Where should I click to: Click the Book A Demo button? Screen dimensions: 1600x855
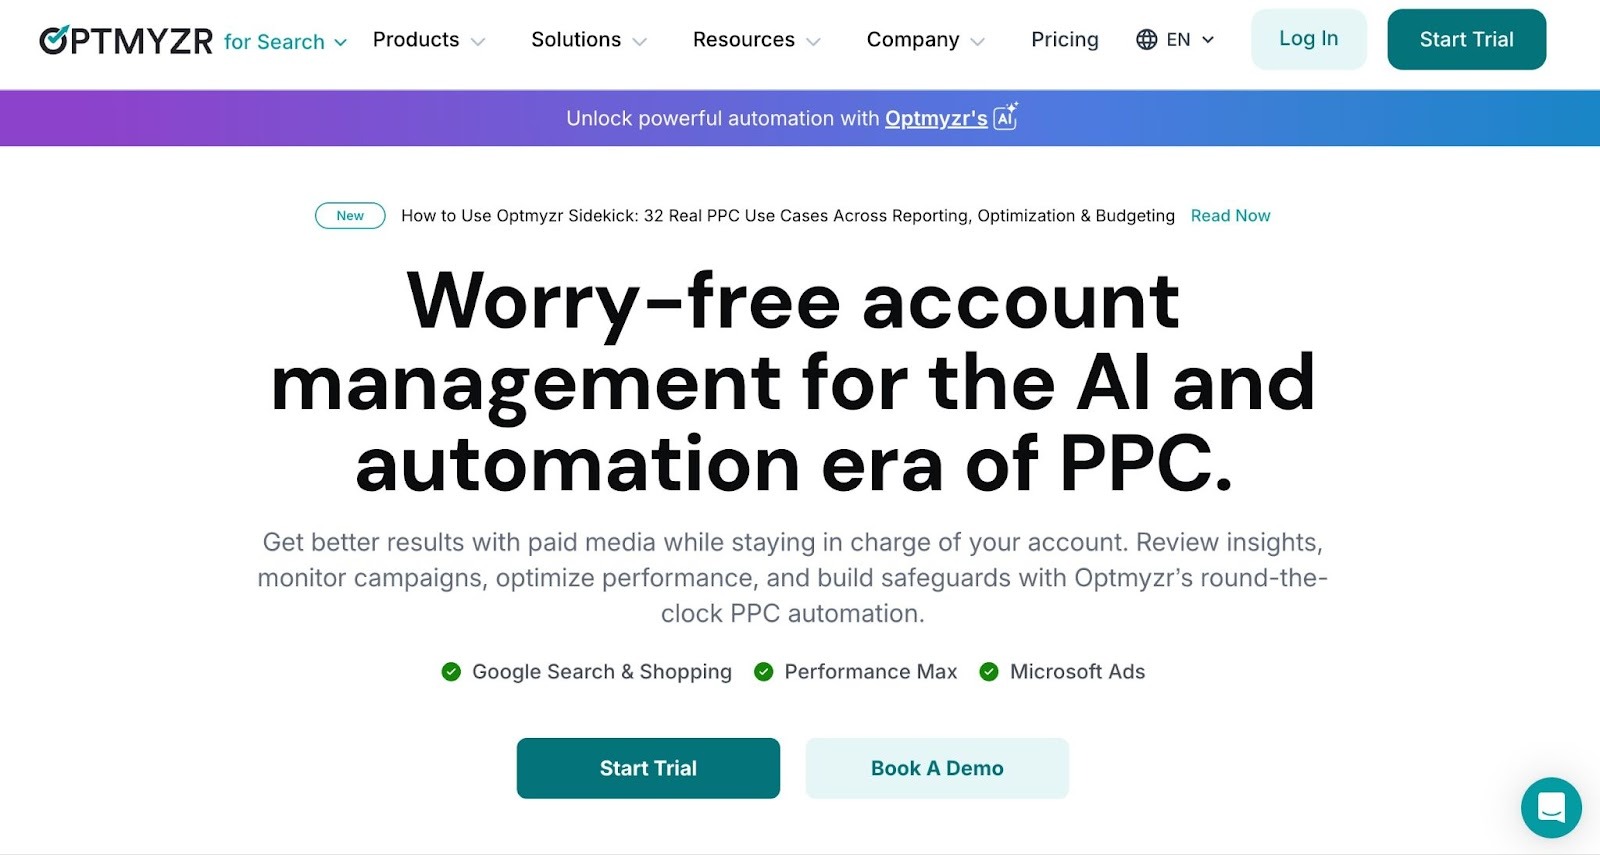tap(936, 768)
